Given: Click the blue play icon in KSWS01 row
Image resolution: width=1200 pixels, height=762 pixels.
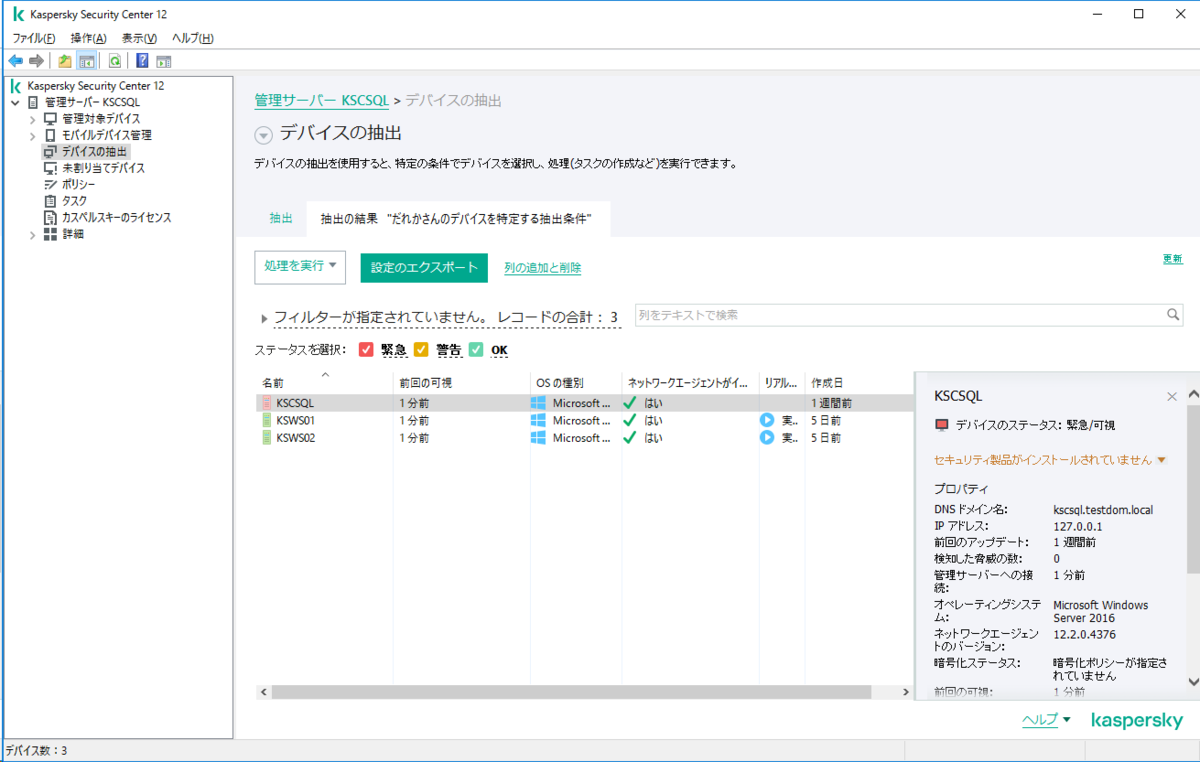Looking at the screenshot, I should pyautogui.click(x=767, y=421).
